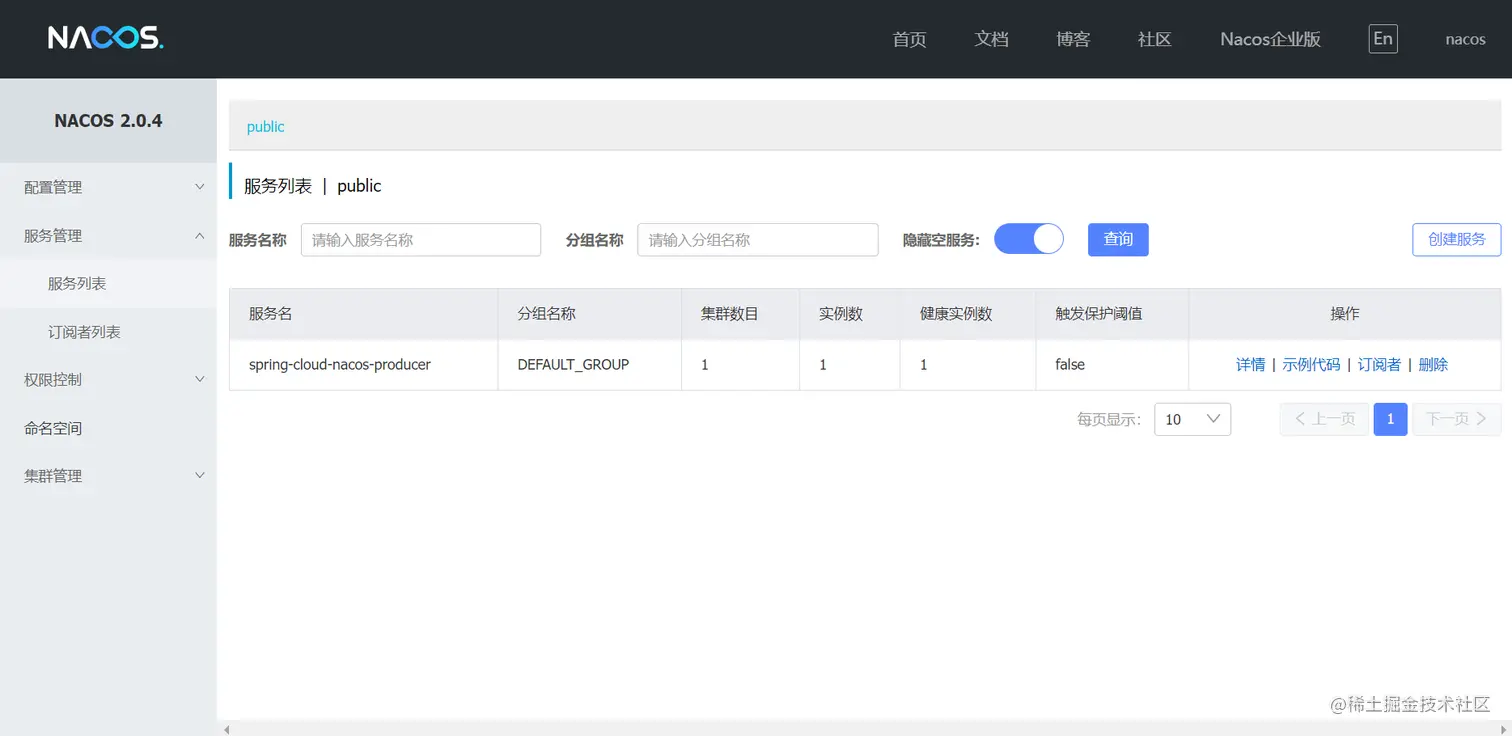Click the false threshold value cell
The height and width of the screenshot is (736, 1512).
click(x=1112, y=364)
